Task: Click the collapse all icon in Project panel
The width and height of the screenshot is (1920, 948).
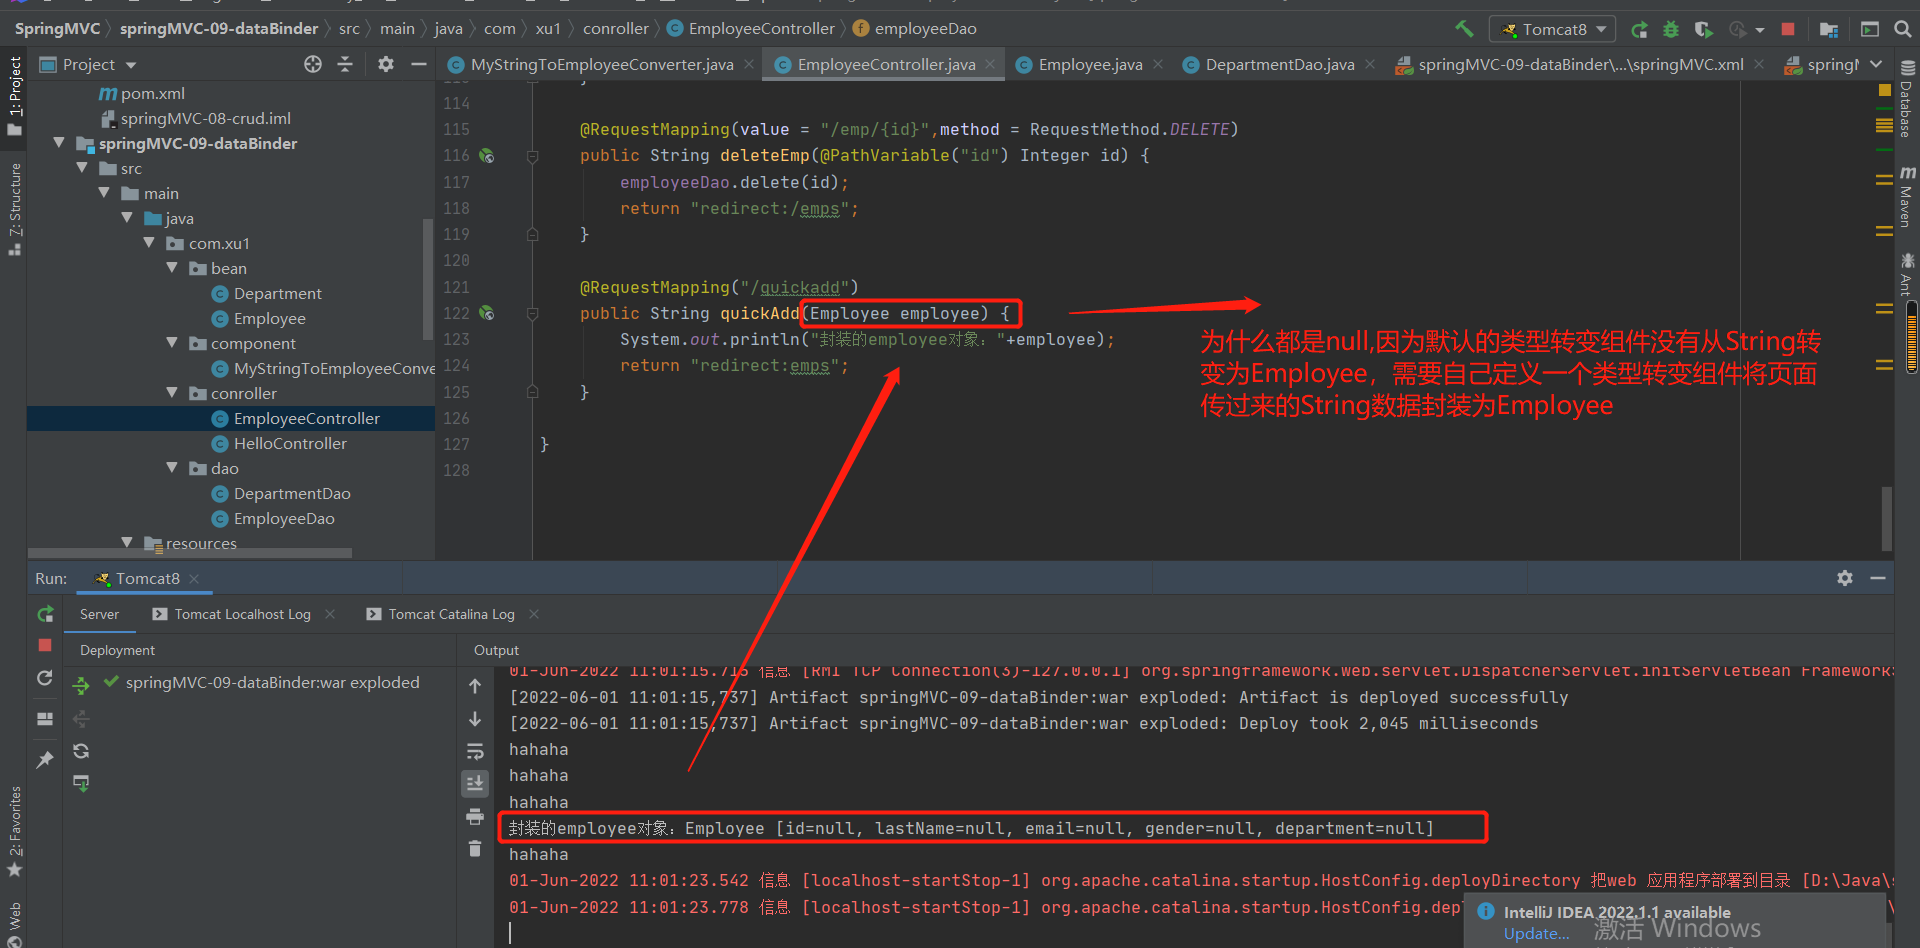Action: [x=345, y=64]
